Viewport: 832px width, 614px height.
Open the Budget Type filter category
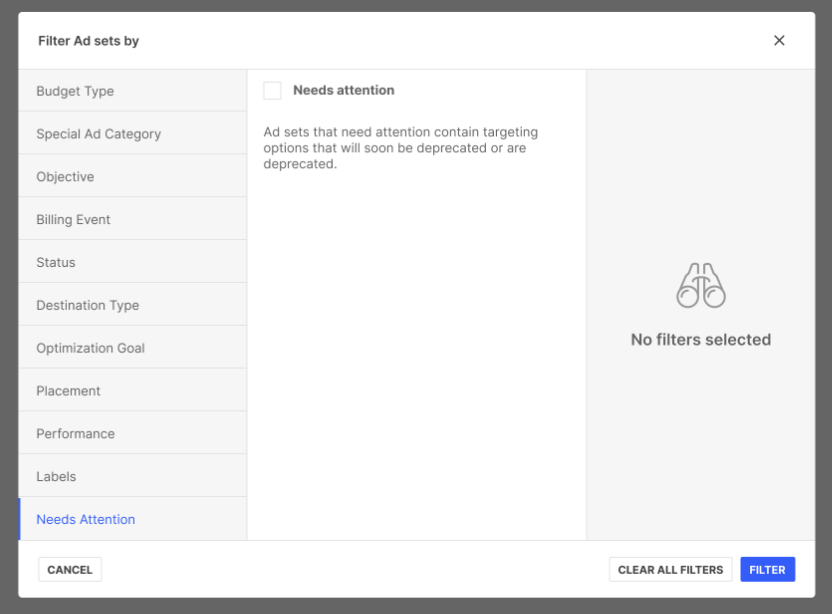pyautogui.click(x=75, y=91)
